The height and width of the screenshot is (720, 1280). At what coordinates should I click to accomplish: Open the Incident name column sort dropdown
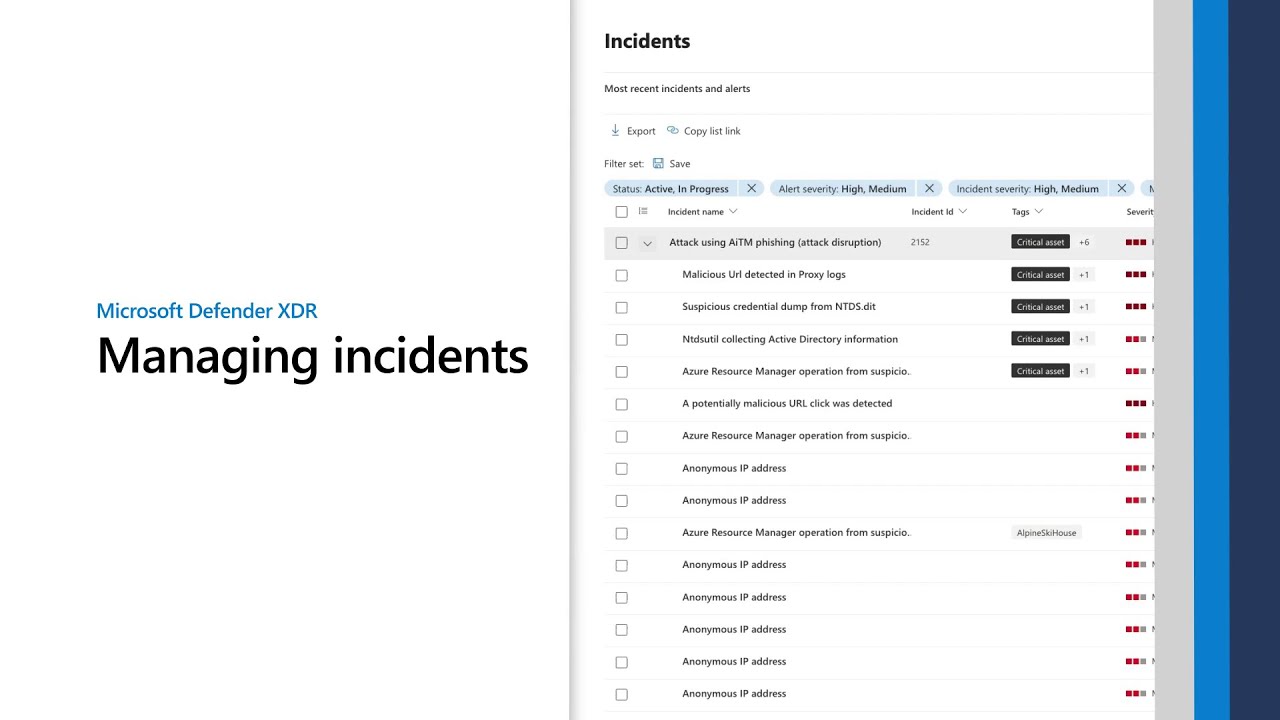[733, 212]
